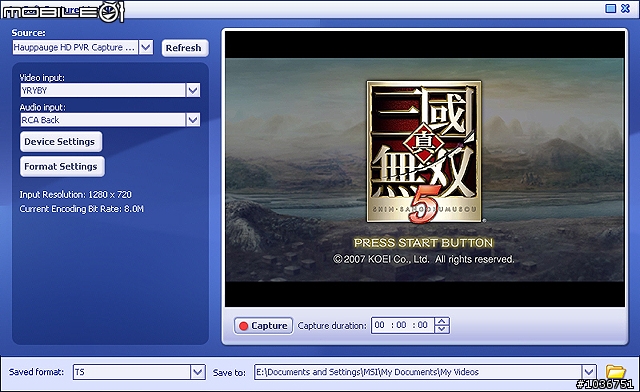Expand the Audio input dropdown arrow

[193, 120]
